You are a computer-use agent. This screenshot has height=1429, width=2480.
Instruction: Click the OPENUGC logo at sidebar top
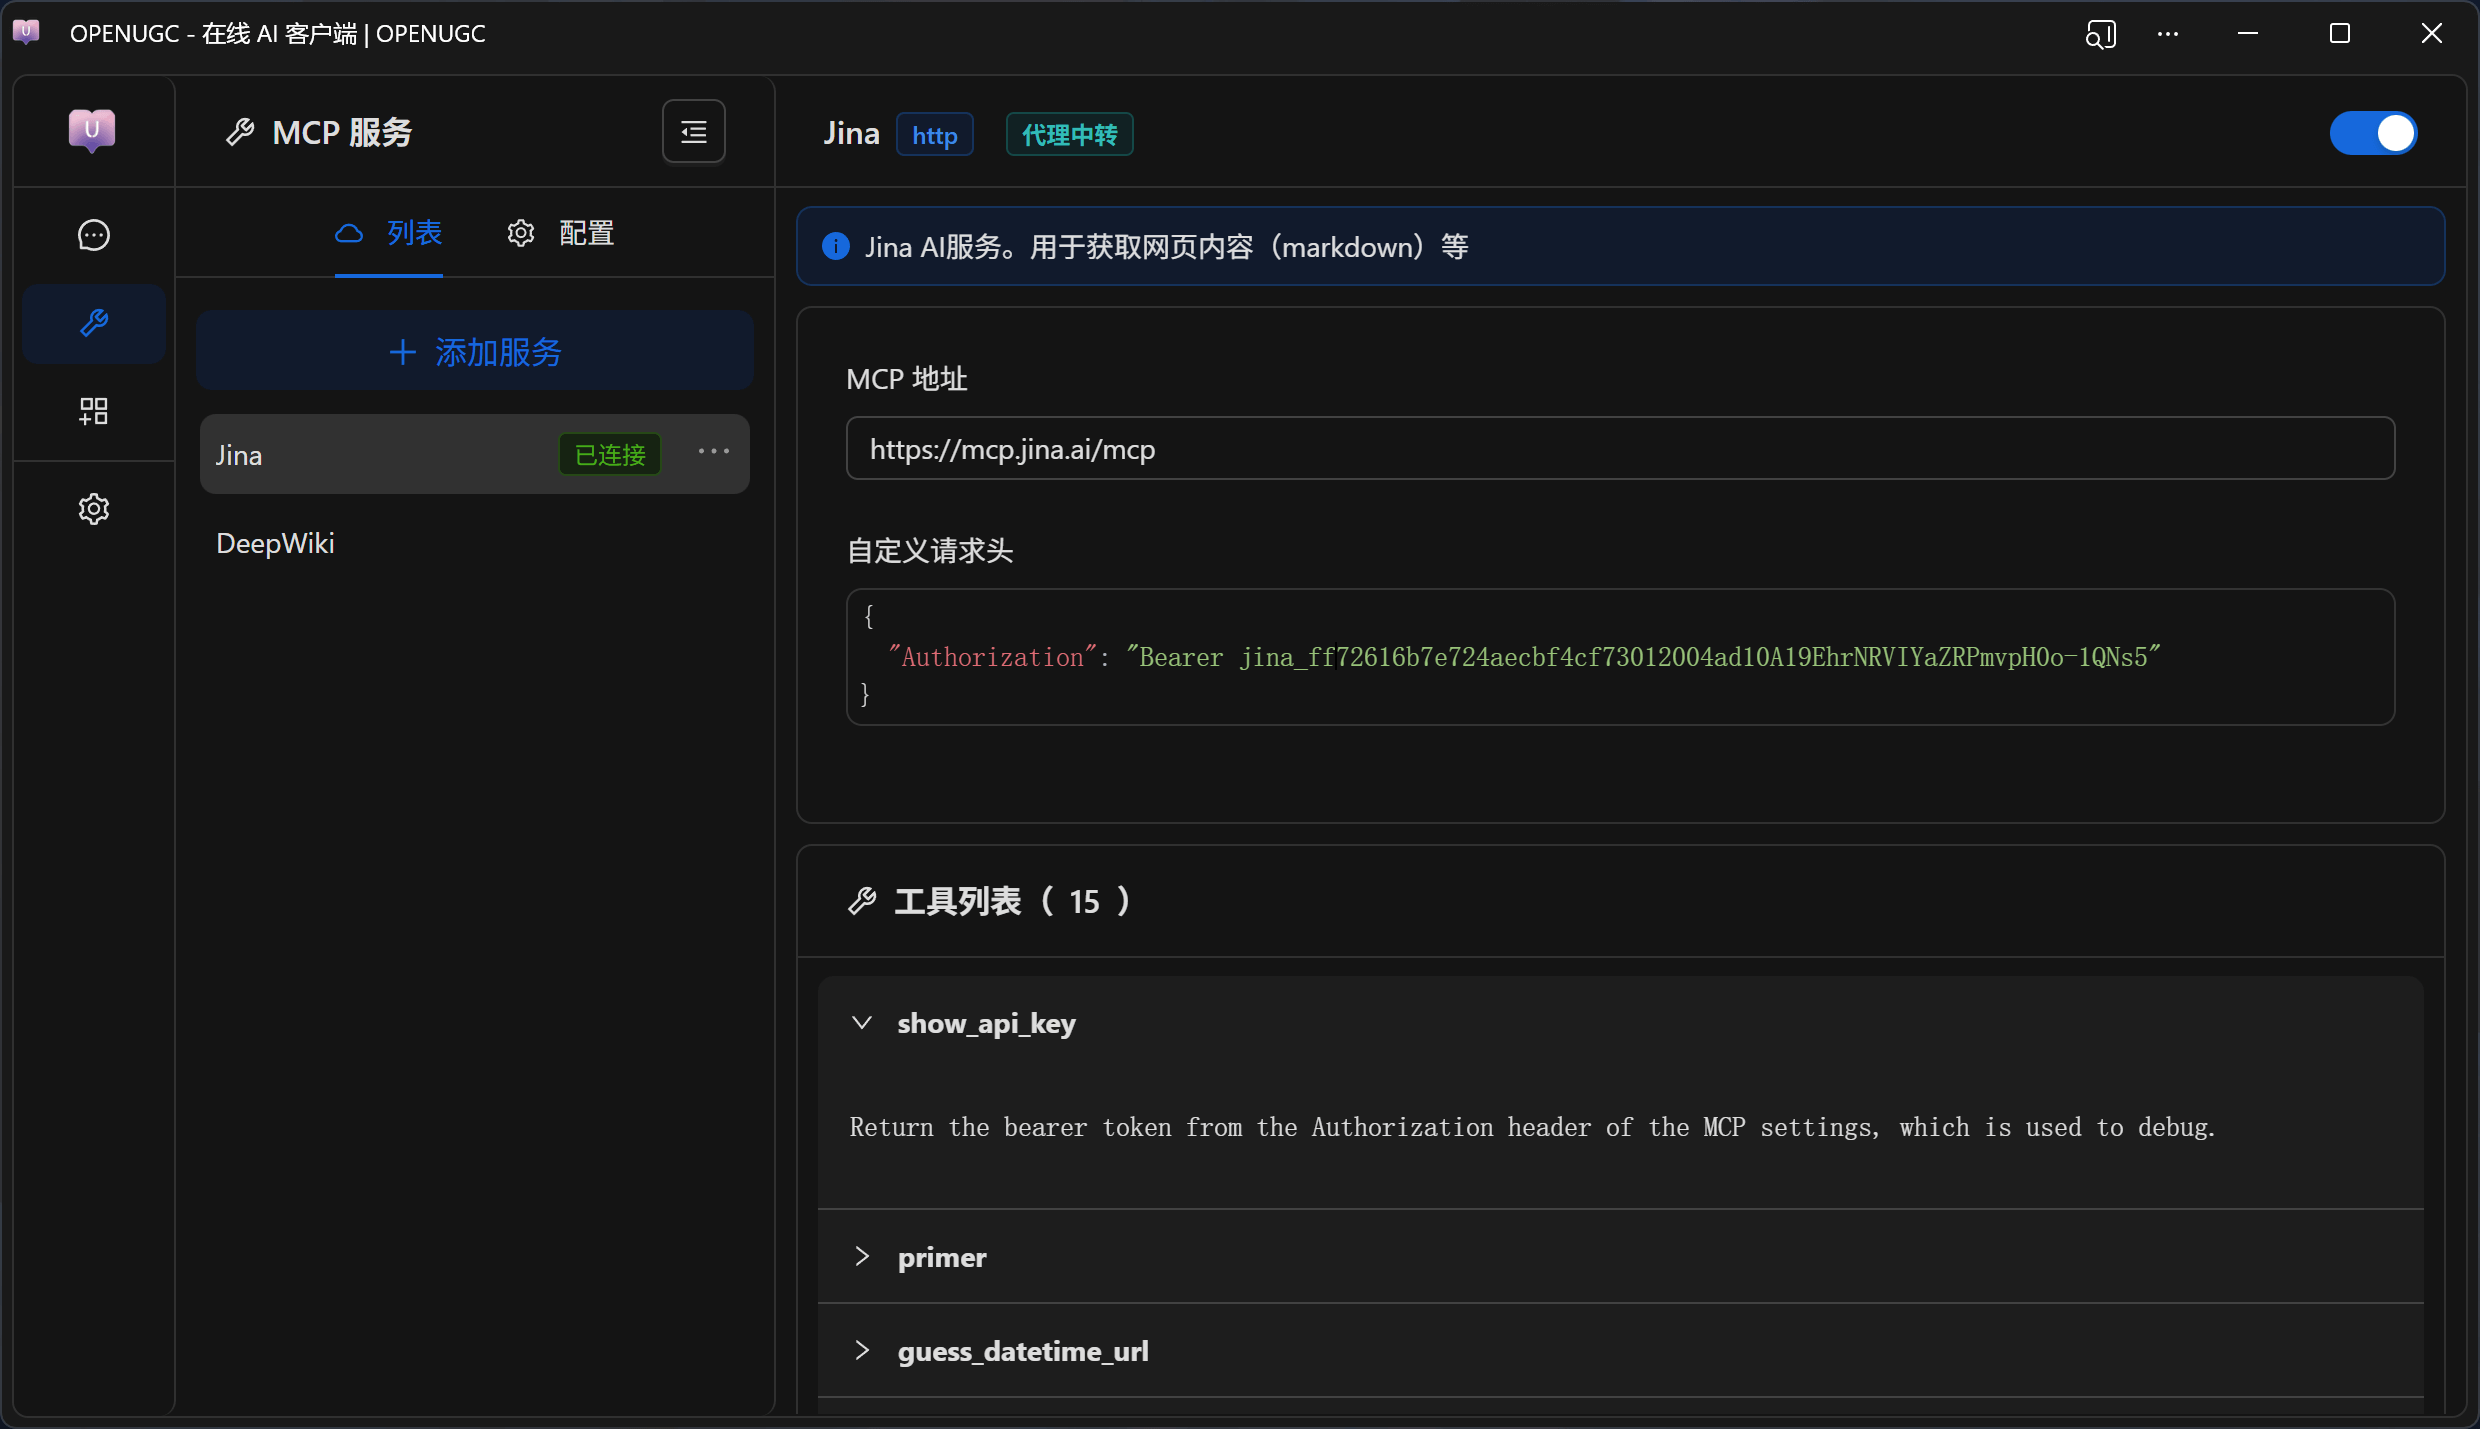pos(92,130)
